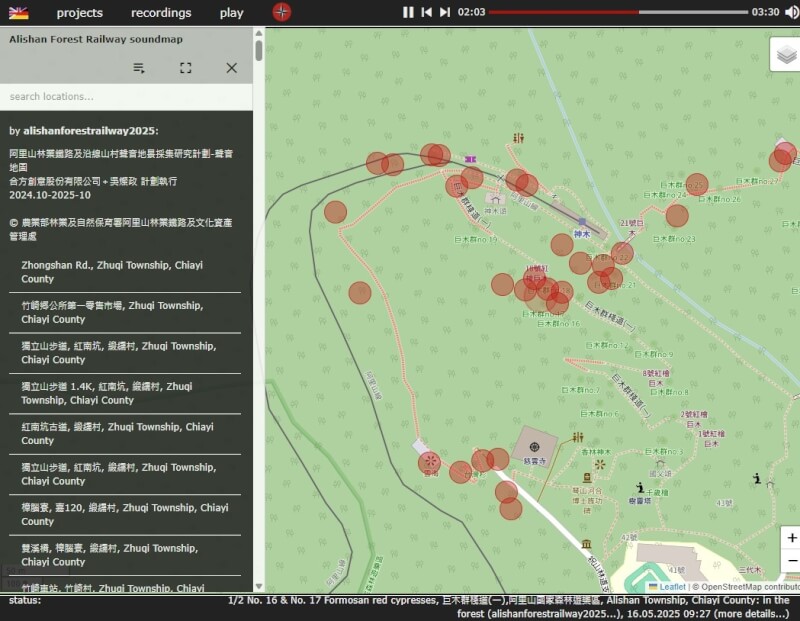Click the skip-to-next track icon
Image resolution: width=800 pixels, height=621 pixels.
(443, 13)
